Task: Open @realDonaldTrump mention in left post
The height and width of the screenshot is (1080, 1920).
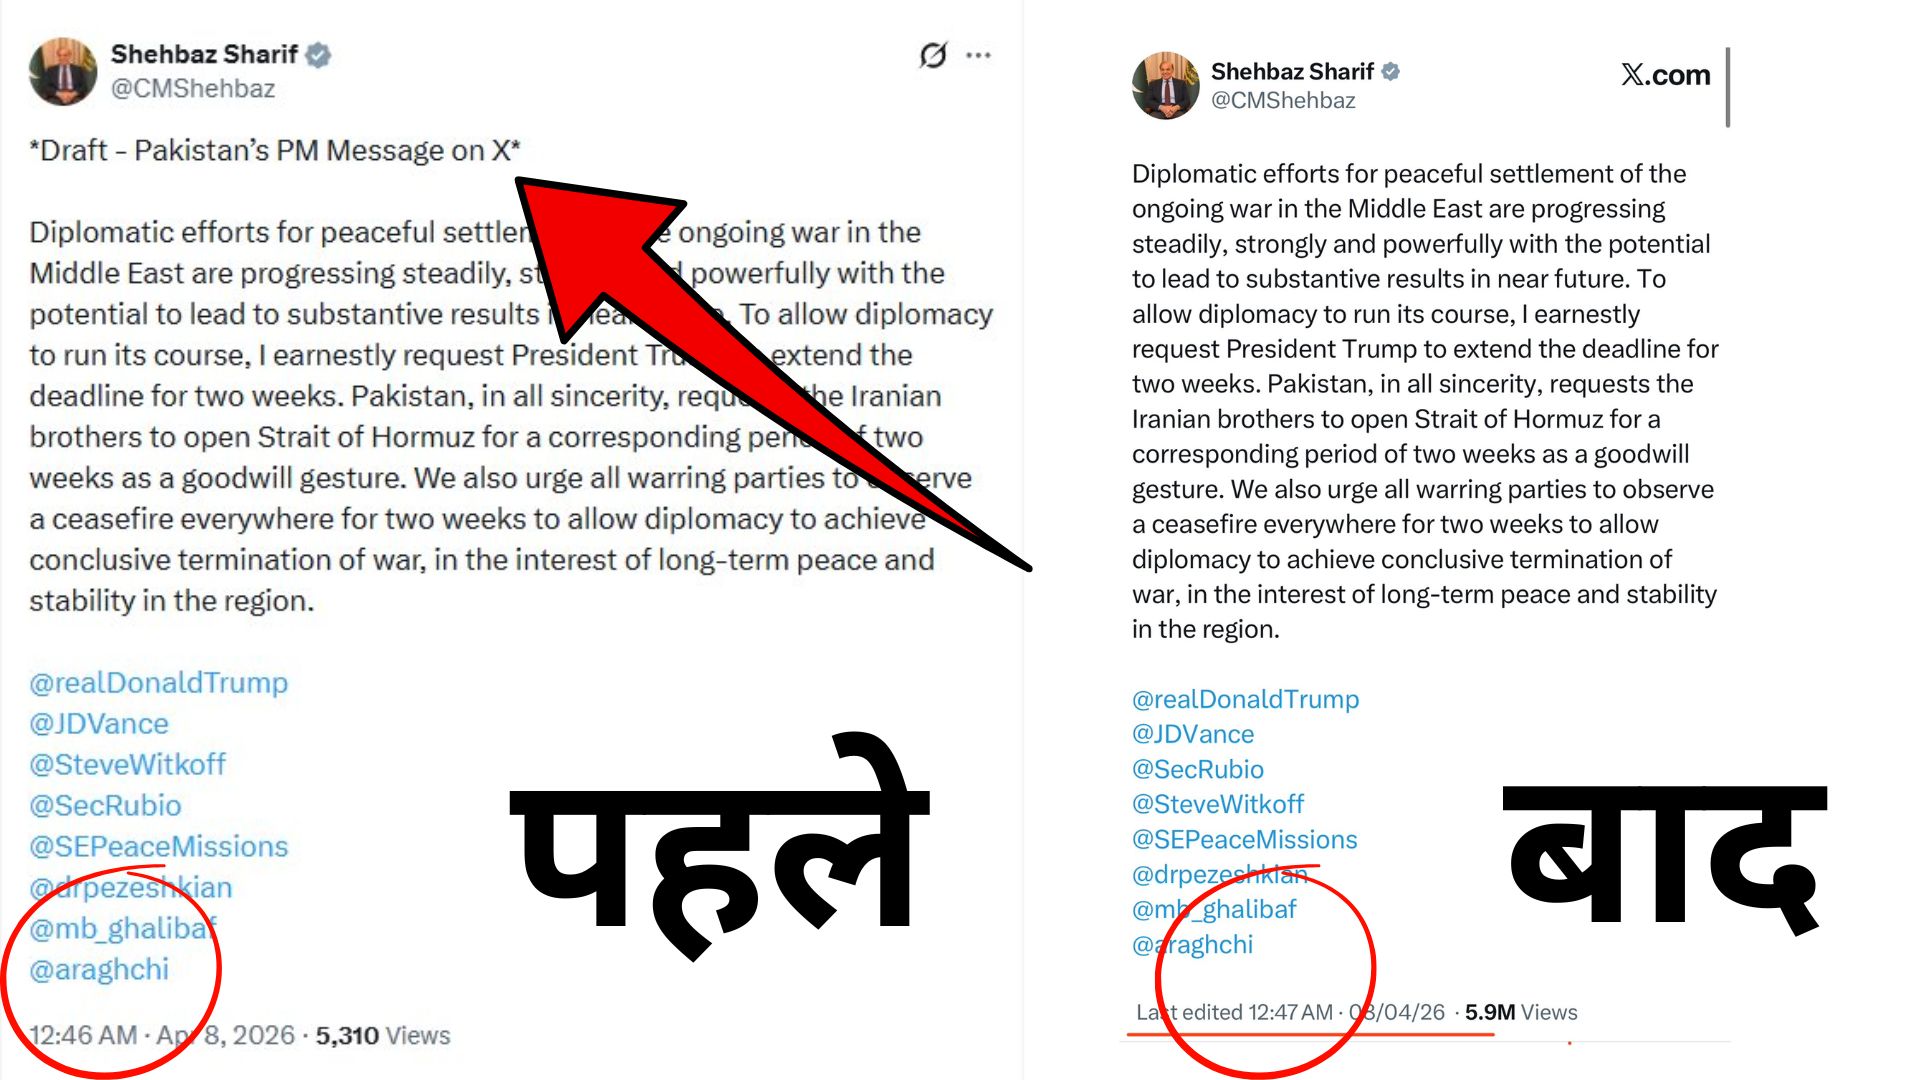Action: (159, 683)
